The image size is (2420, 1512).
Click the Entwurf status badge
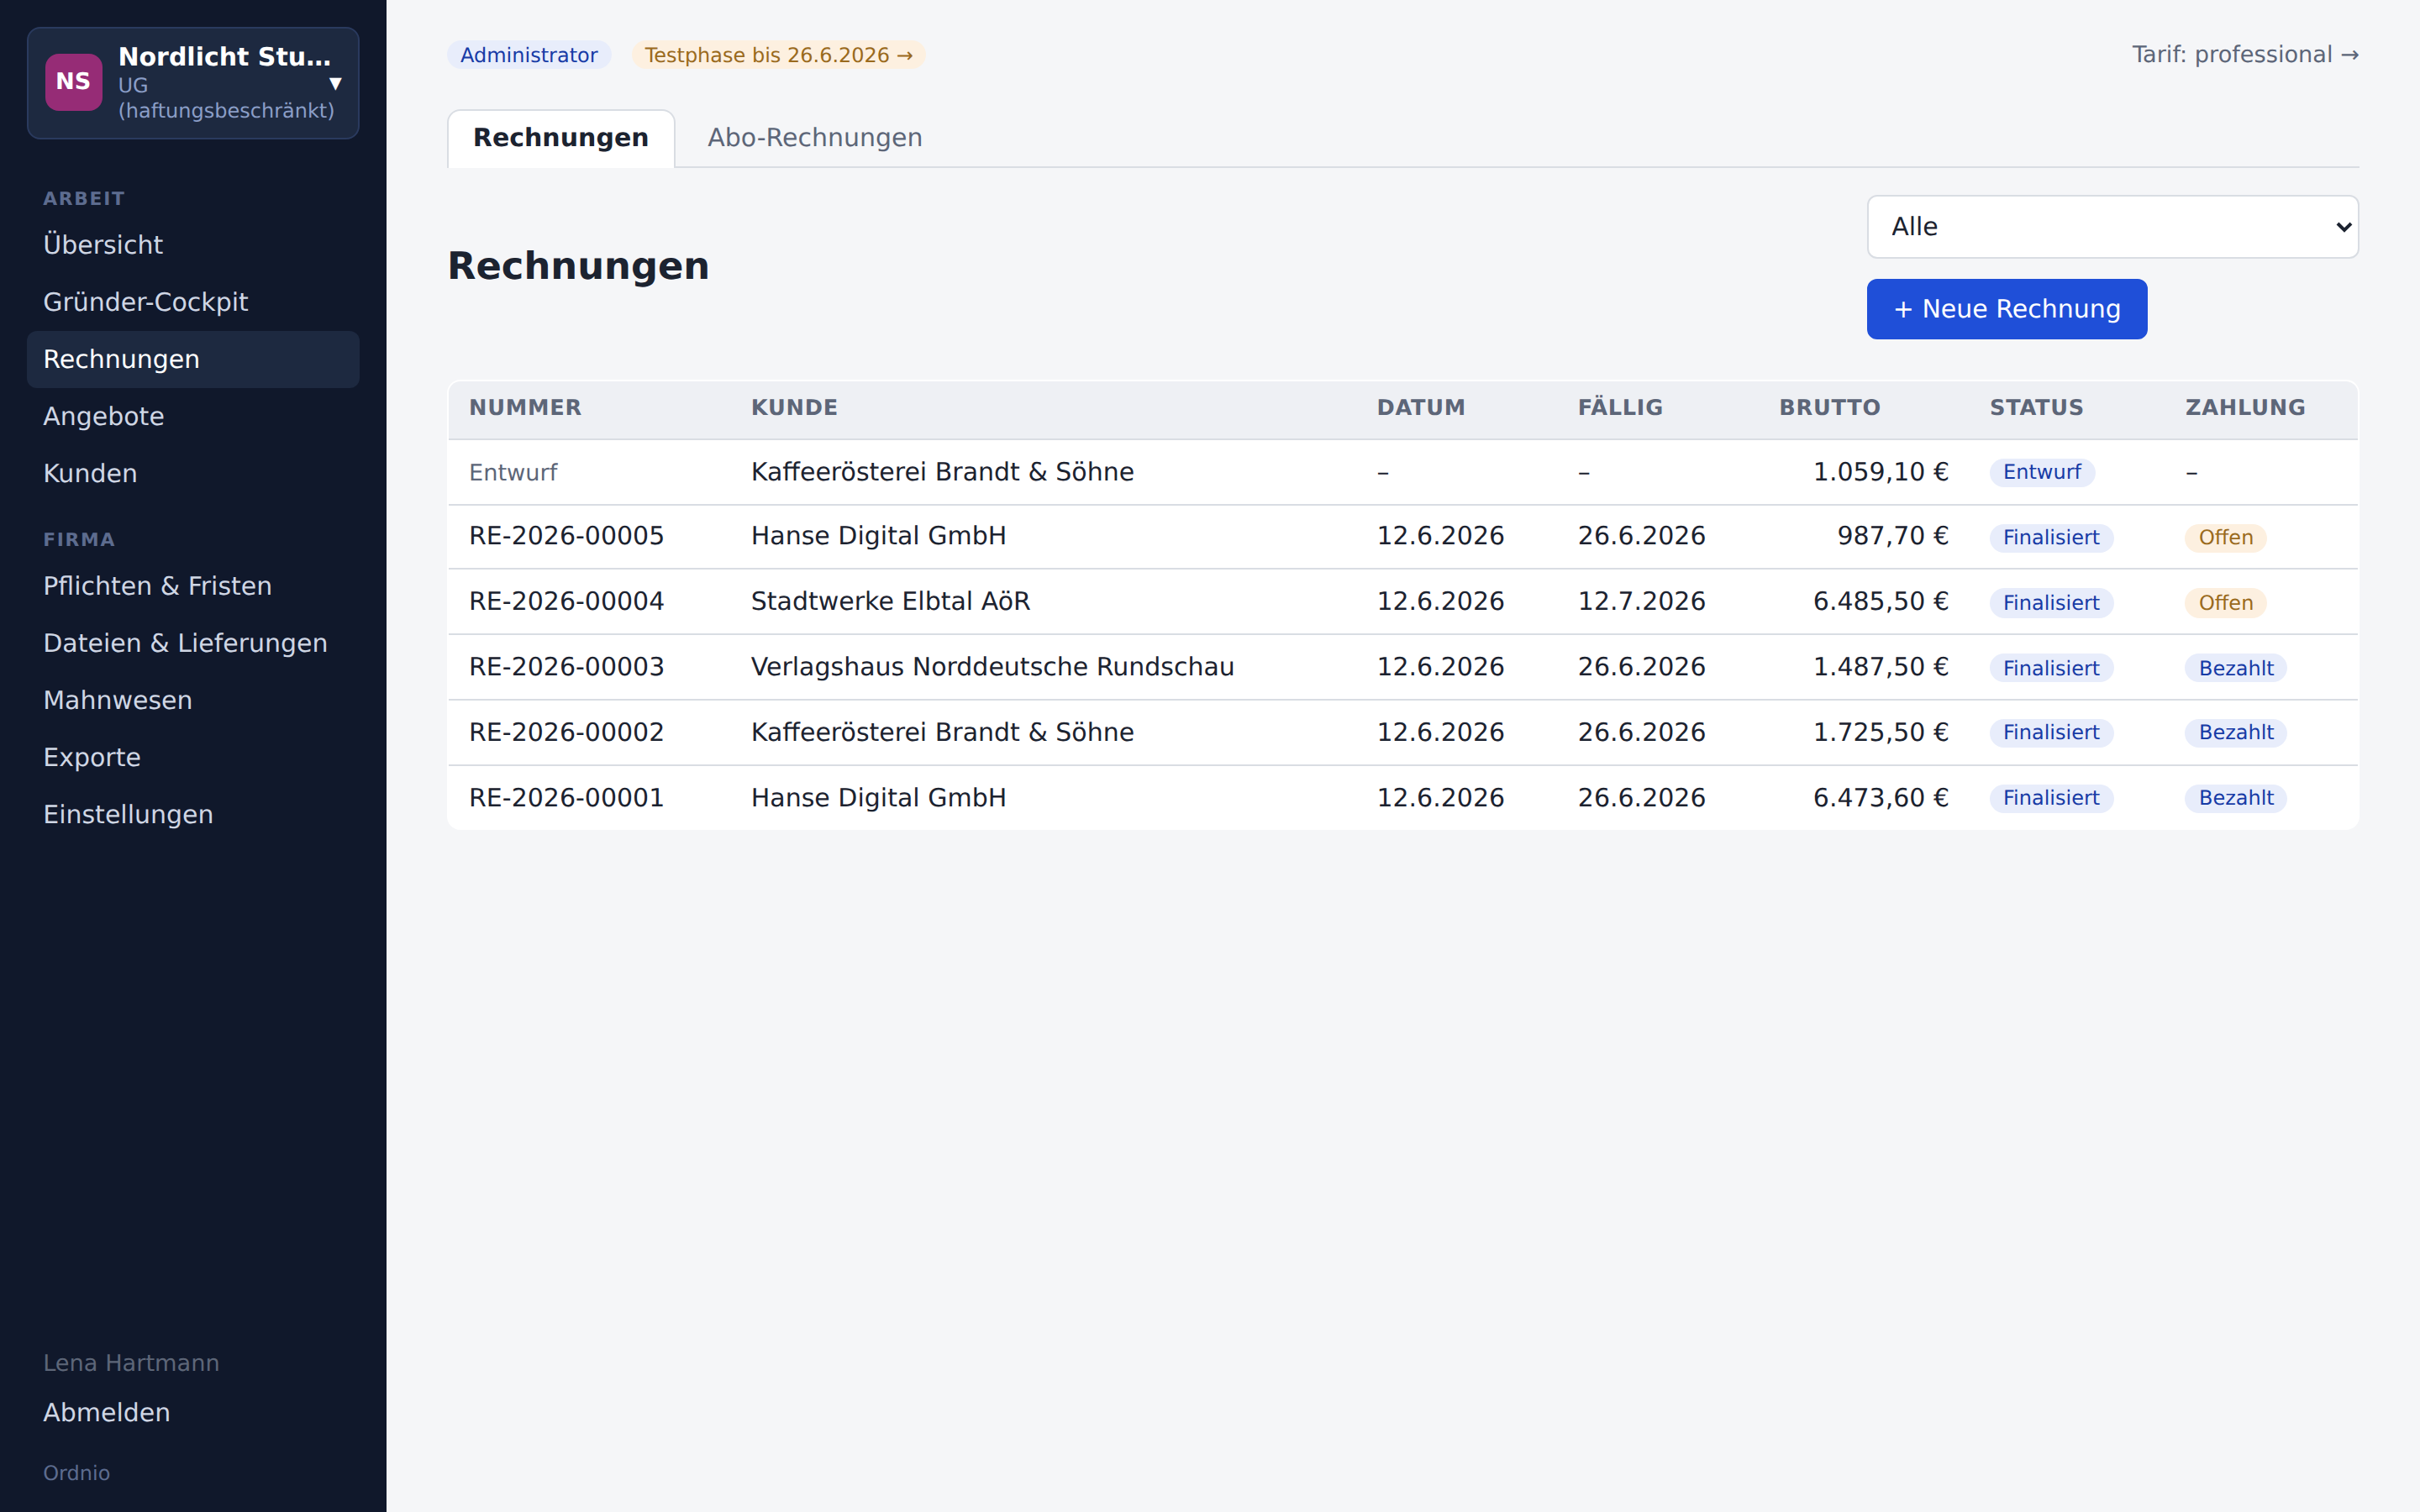pyautogui.click(x=2041, y=472)
